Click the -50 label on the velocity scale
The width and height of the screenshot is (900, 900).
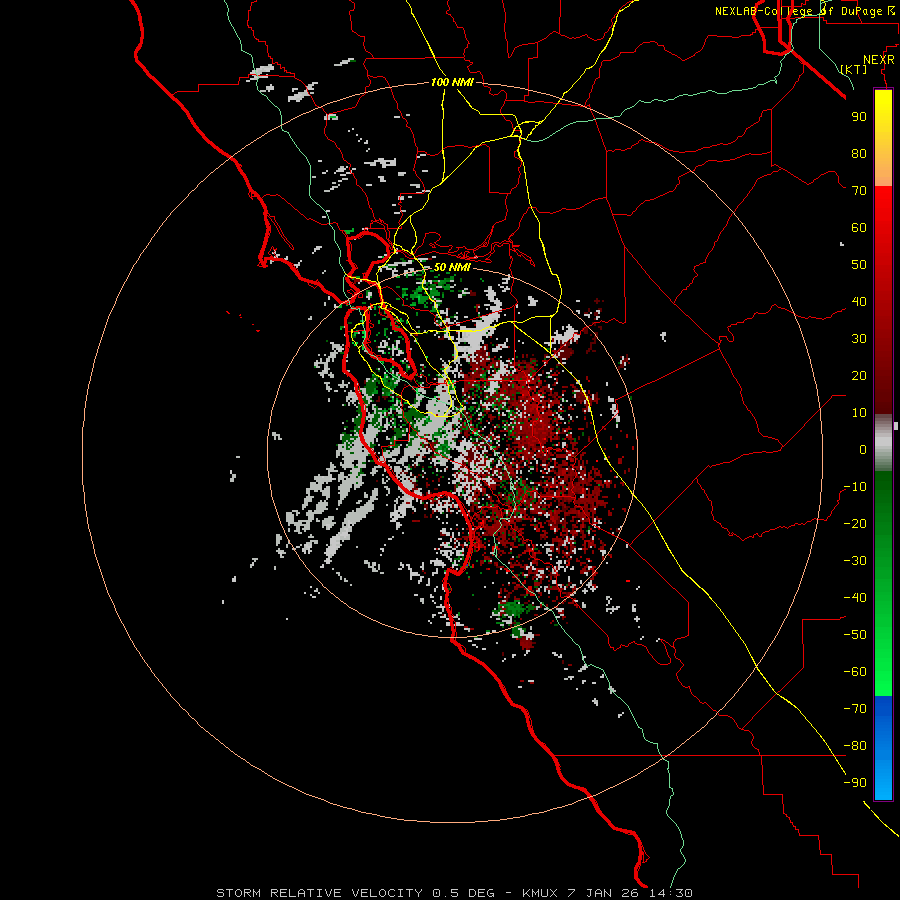[855, 635]
